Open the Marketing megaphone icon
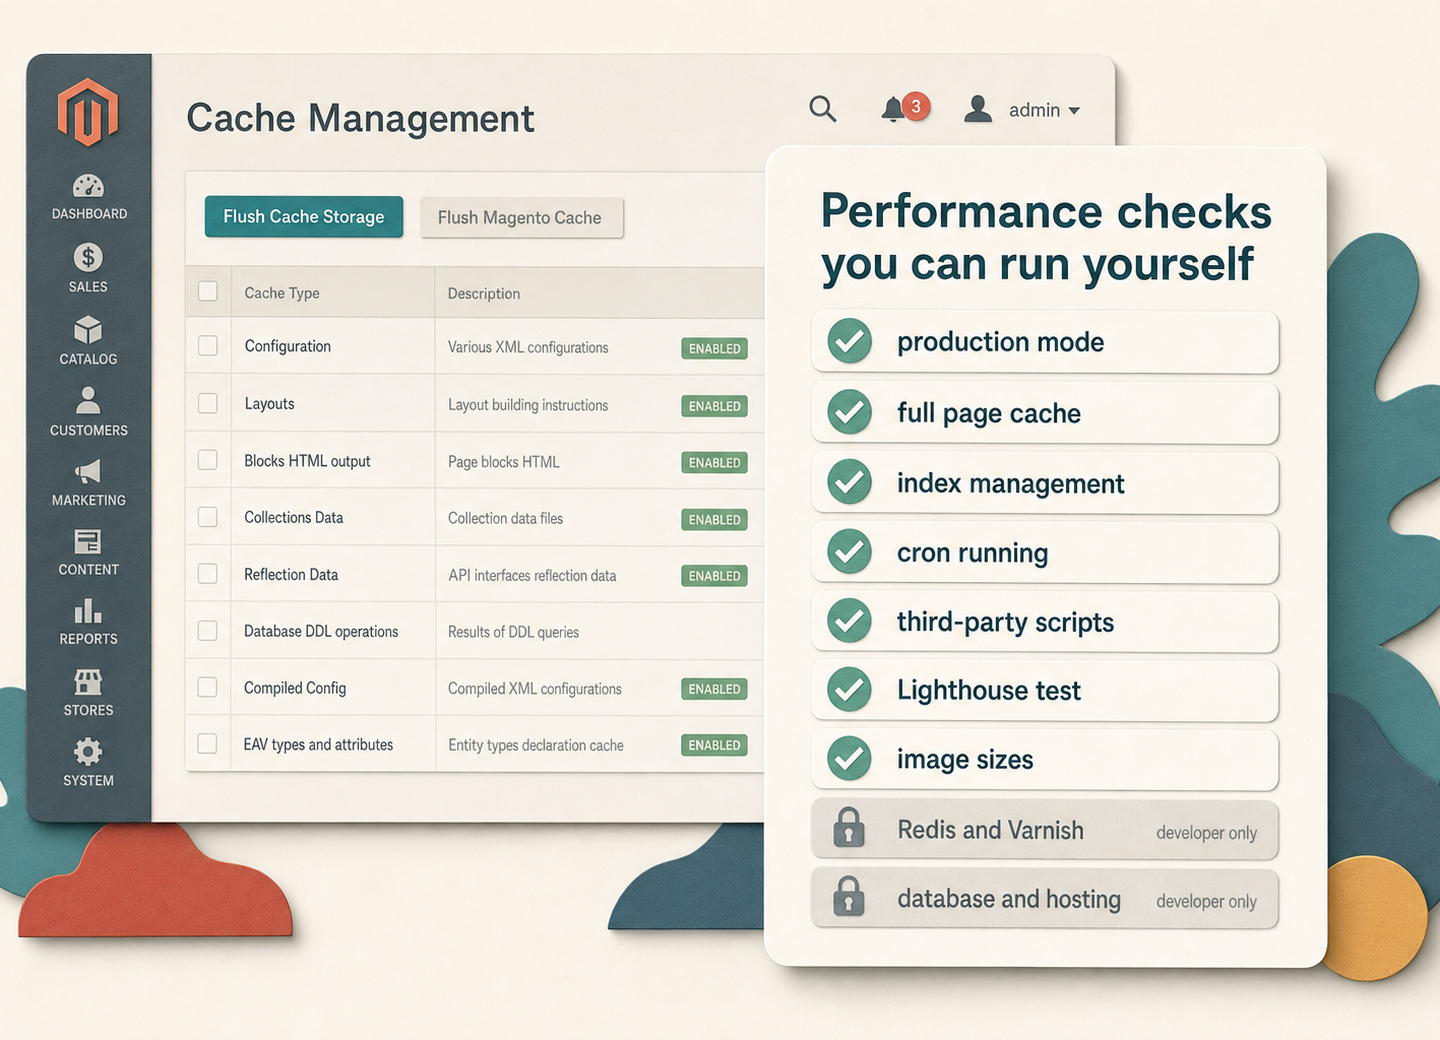Viewport: 1440px width, 1040px height. 88,471
